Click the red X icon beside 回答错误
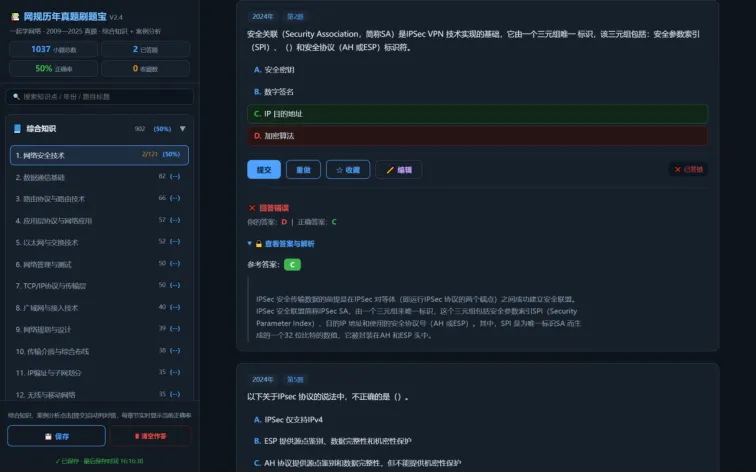The image size is (756, 473). 252,208
